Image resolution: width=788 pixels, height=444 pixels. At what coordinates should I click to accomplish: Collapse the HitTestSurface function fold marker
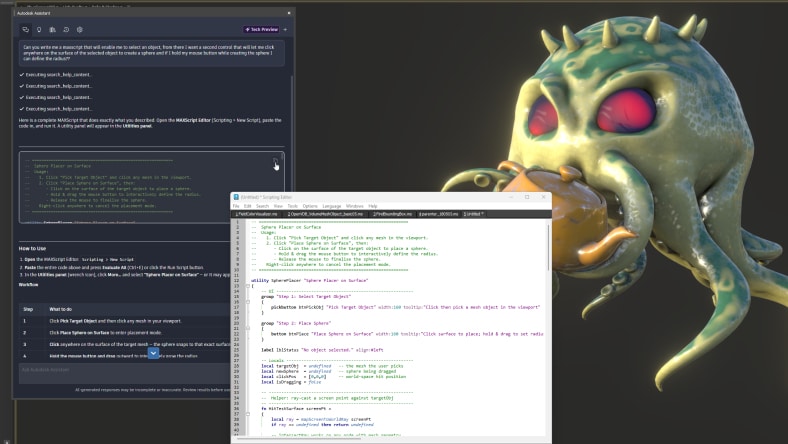[248, 414]
